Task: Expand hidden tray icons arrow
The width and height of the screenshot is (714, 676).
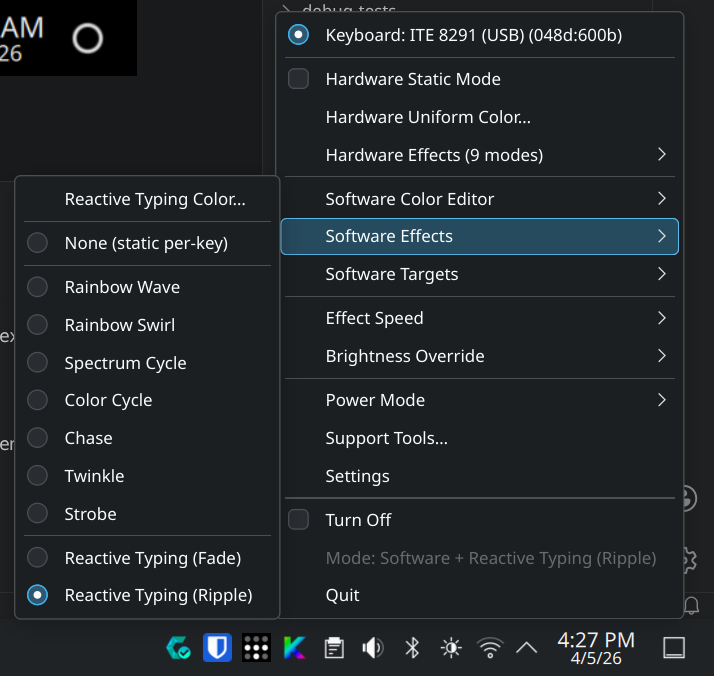Action: 527,648
